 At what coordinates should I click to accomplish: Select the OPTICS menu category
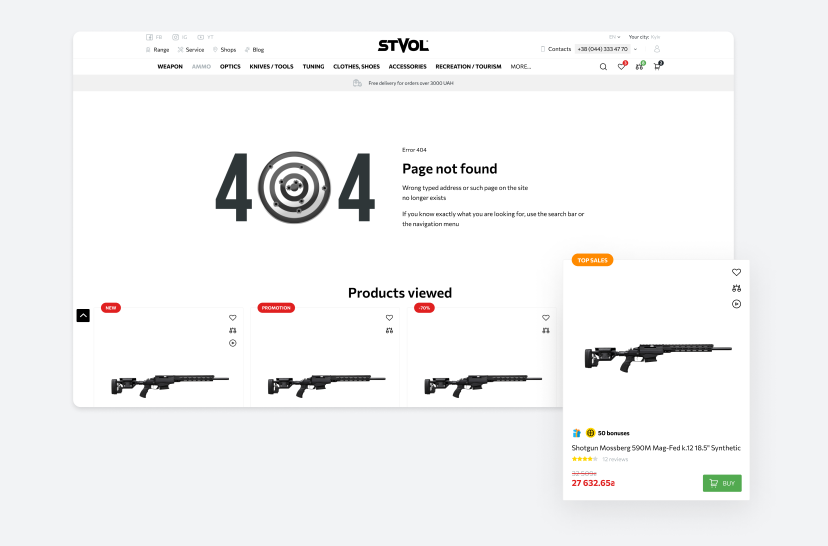pos(230,67)
